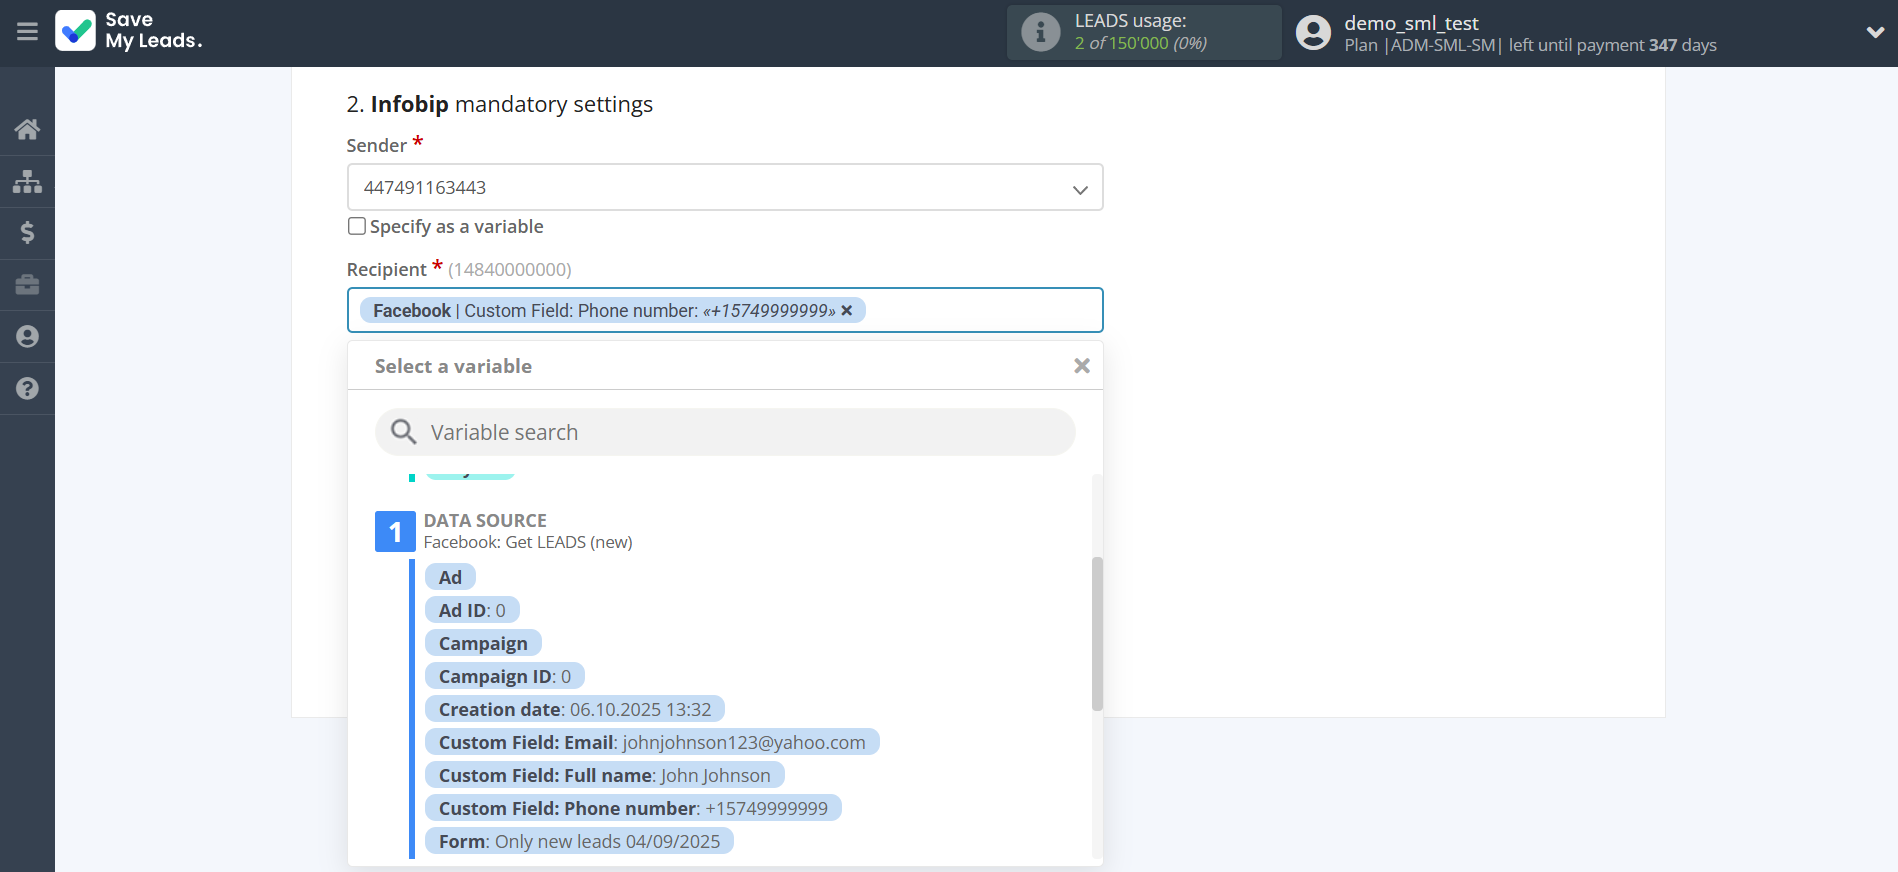This screenshot has width=1898, height=872.
Task: Open the profile icon in sidebar
Action: point(27,337)
